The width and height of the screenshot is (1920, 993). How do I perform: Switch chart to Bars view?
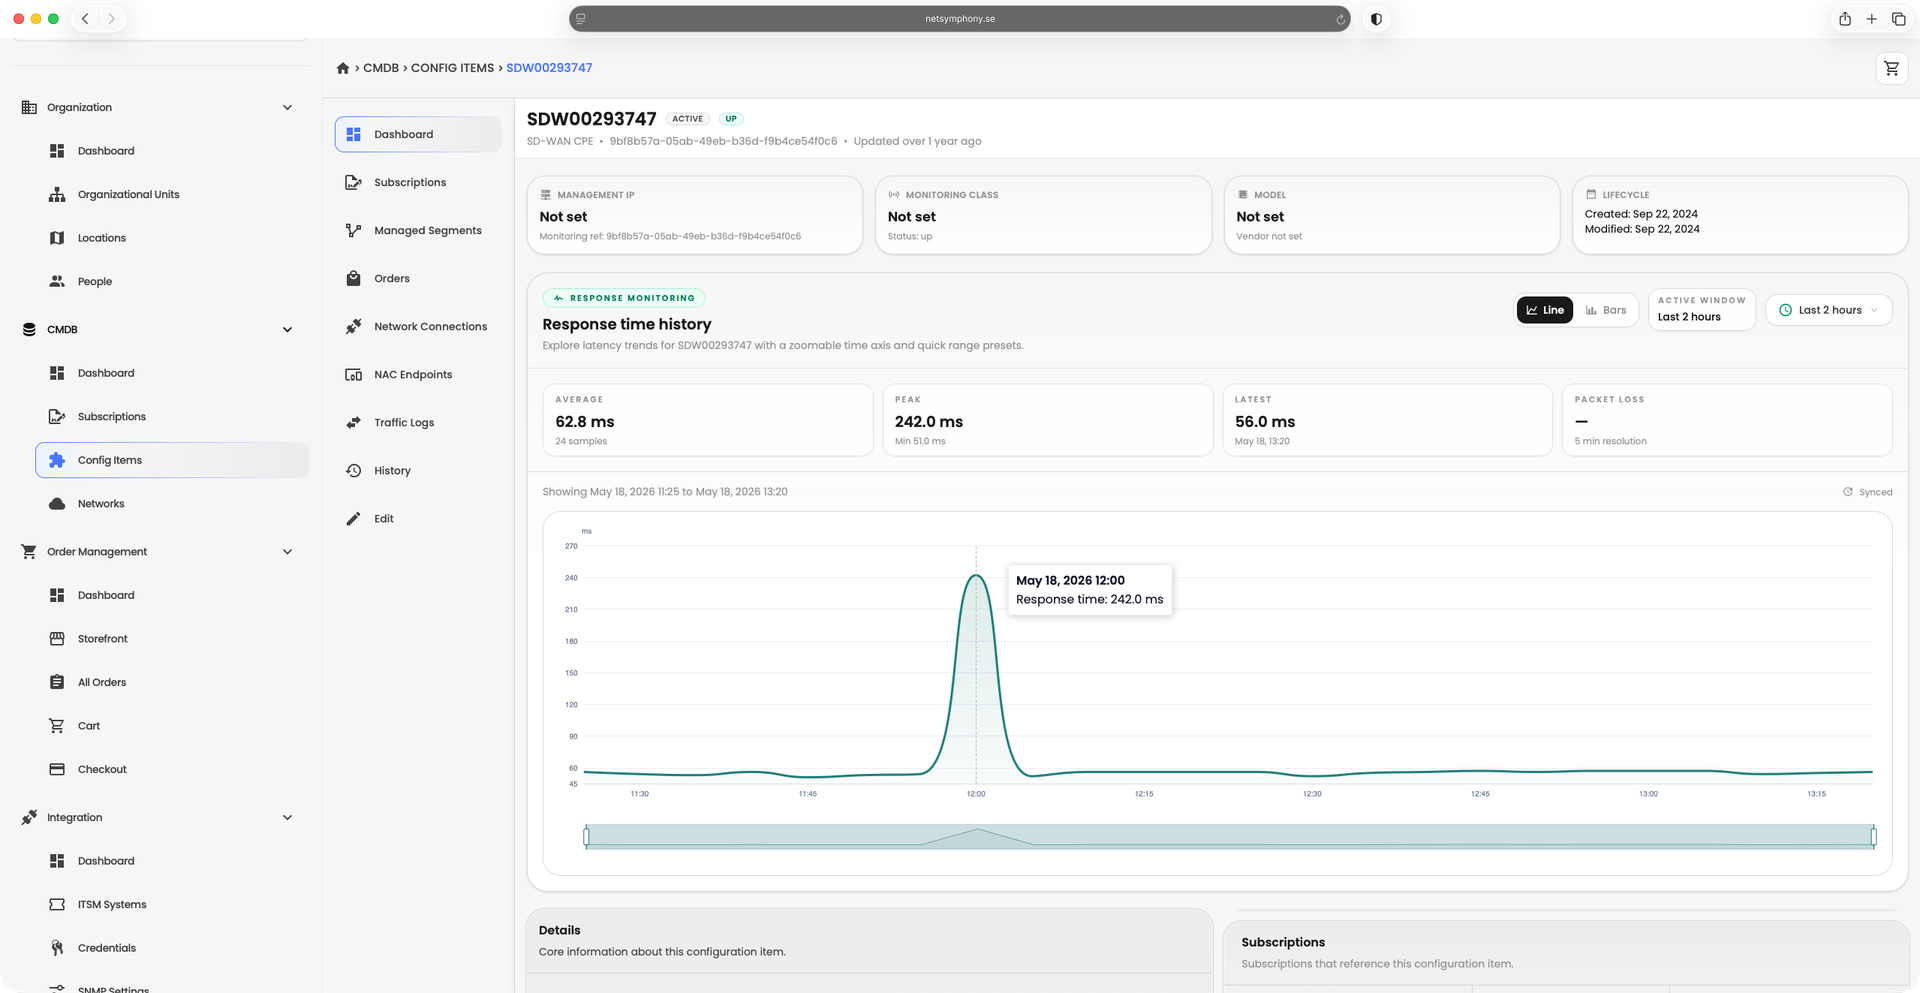pos(1606,310)
